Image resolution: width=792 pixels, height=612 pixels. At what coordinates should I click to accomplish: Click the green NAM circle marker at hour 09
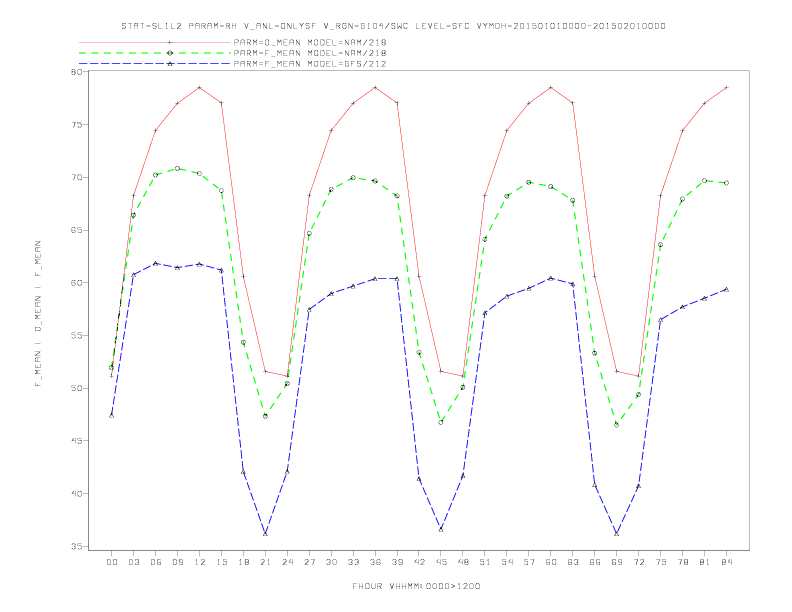point(178,168)
